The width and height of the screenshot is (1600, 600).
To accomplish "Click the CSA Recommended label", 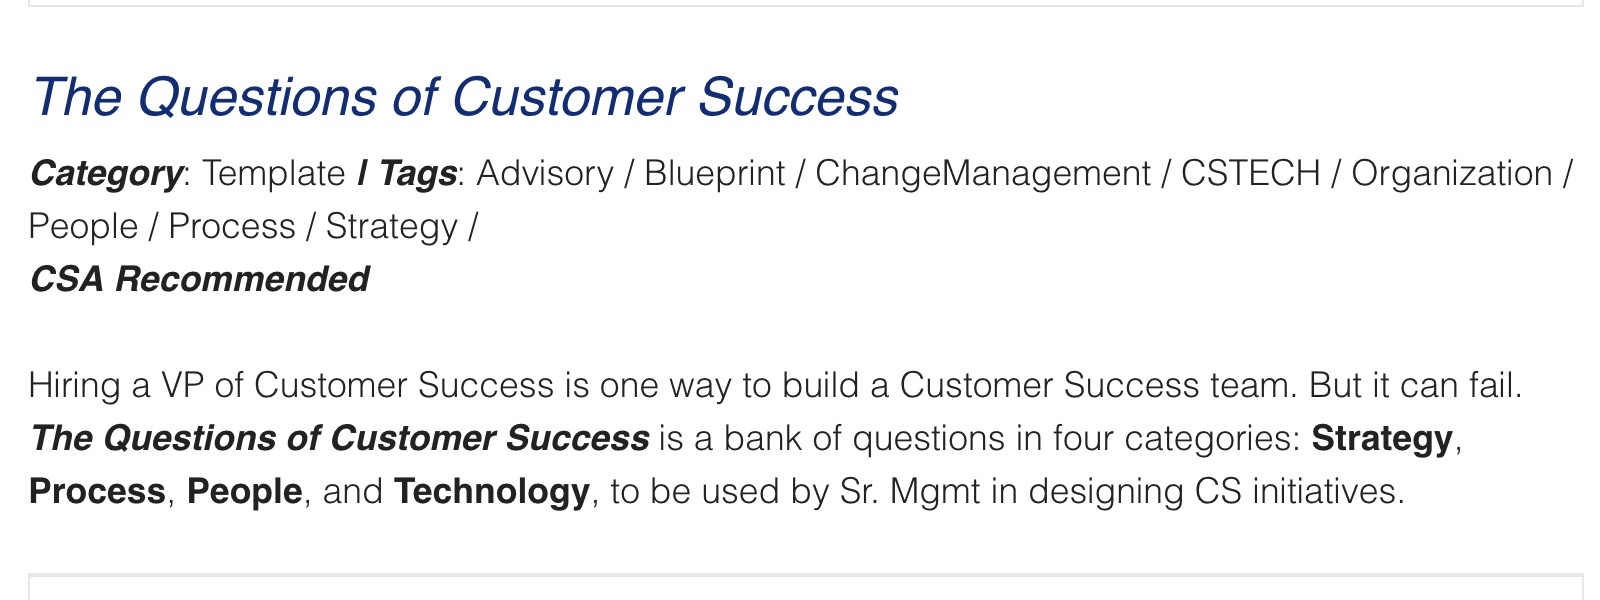I will pos(199,279).
